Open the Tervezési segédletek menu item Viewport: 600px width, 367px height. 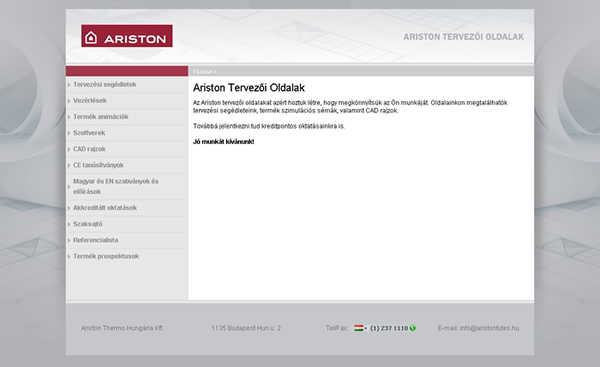pyautogui.click(x=104, y=84)
